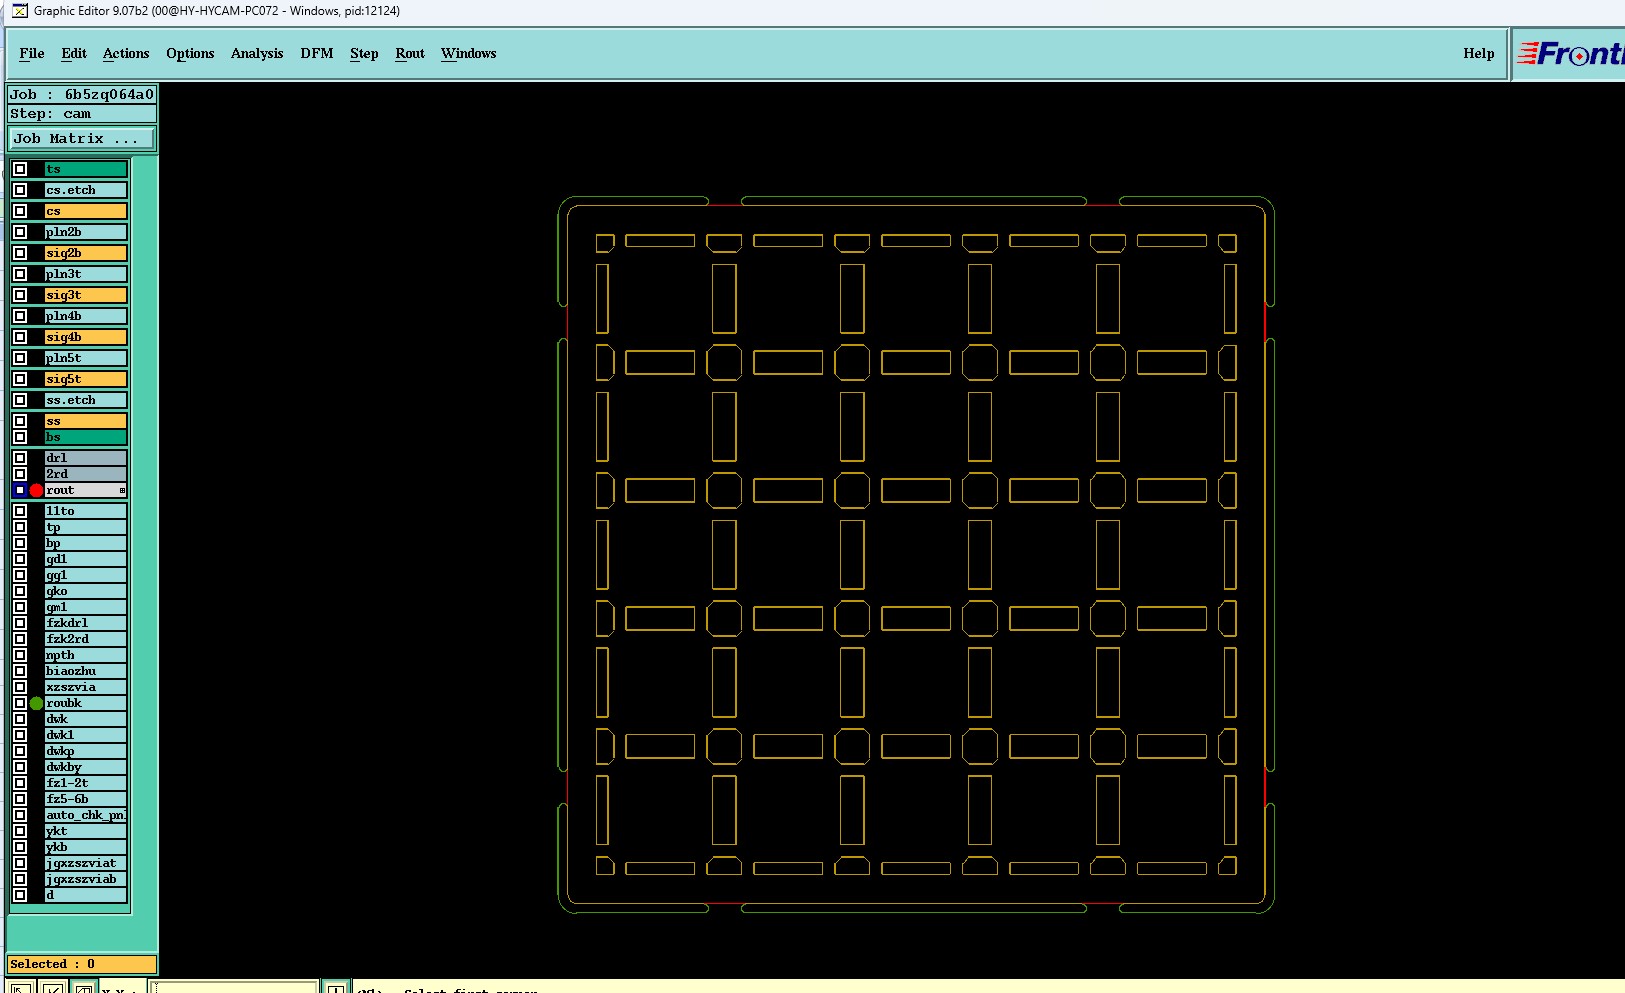Viewport: 1625px width, 993px height.
Task: Open the Rout menu
Action: pyautogui.click(x=410, y=53)
